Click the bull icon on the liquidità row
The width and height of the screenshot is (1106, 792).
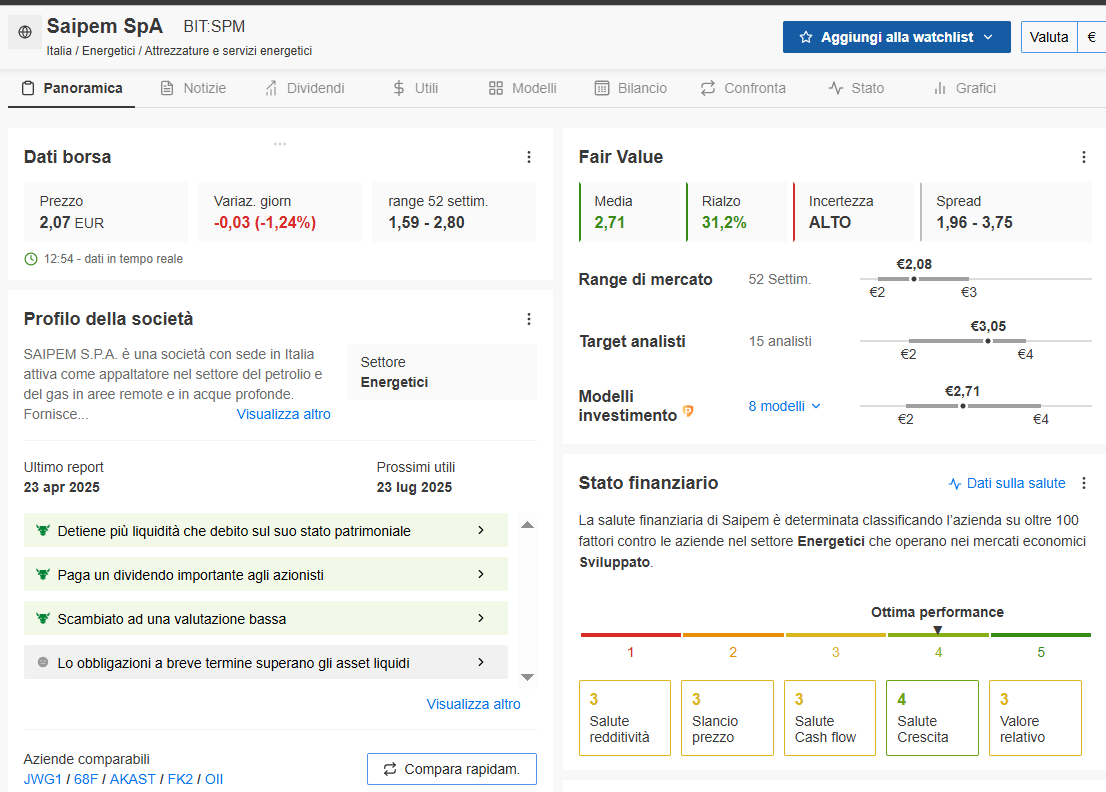(x=43, y=530)
